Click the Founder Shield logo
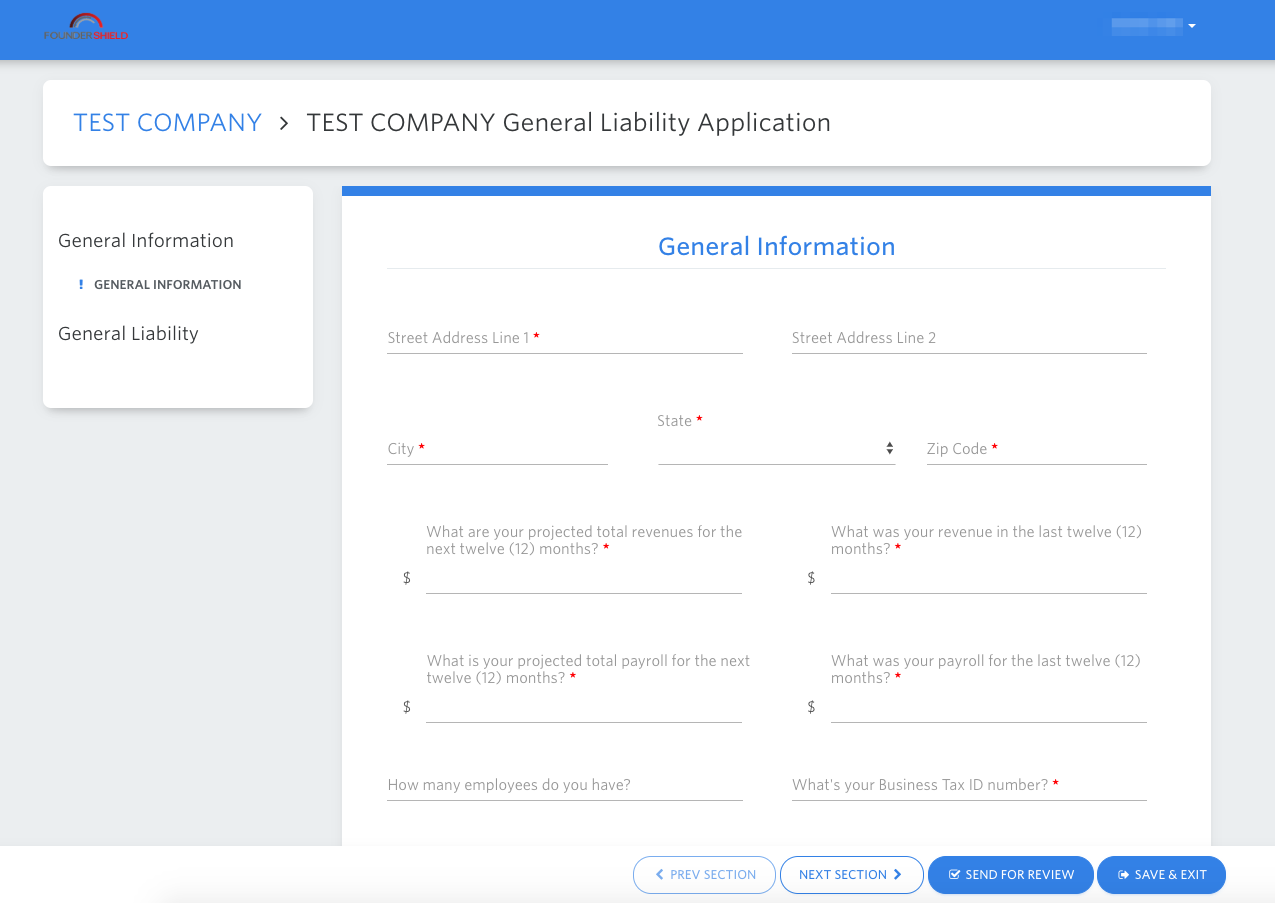The height and width of the screenshot is (903, 1275). pyautogui.click(x=86, y=28)
